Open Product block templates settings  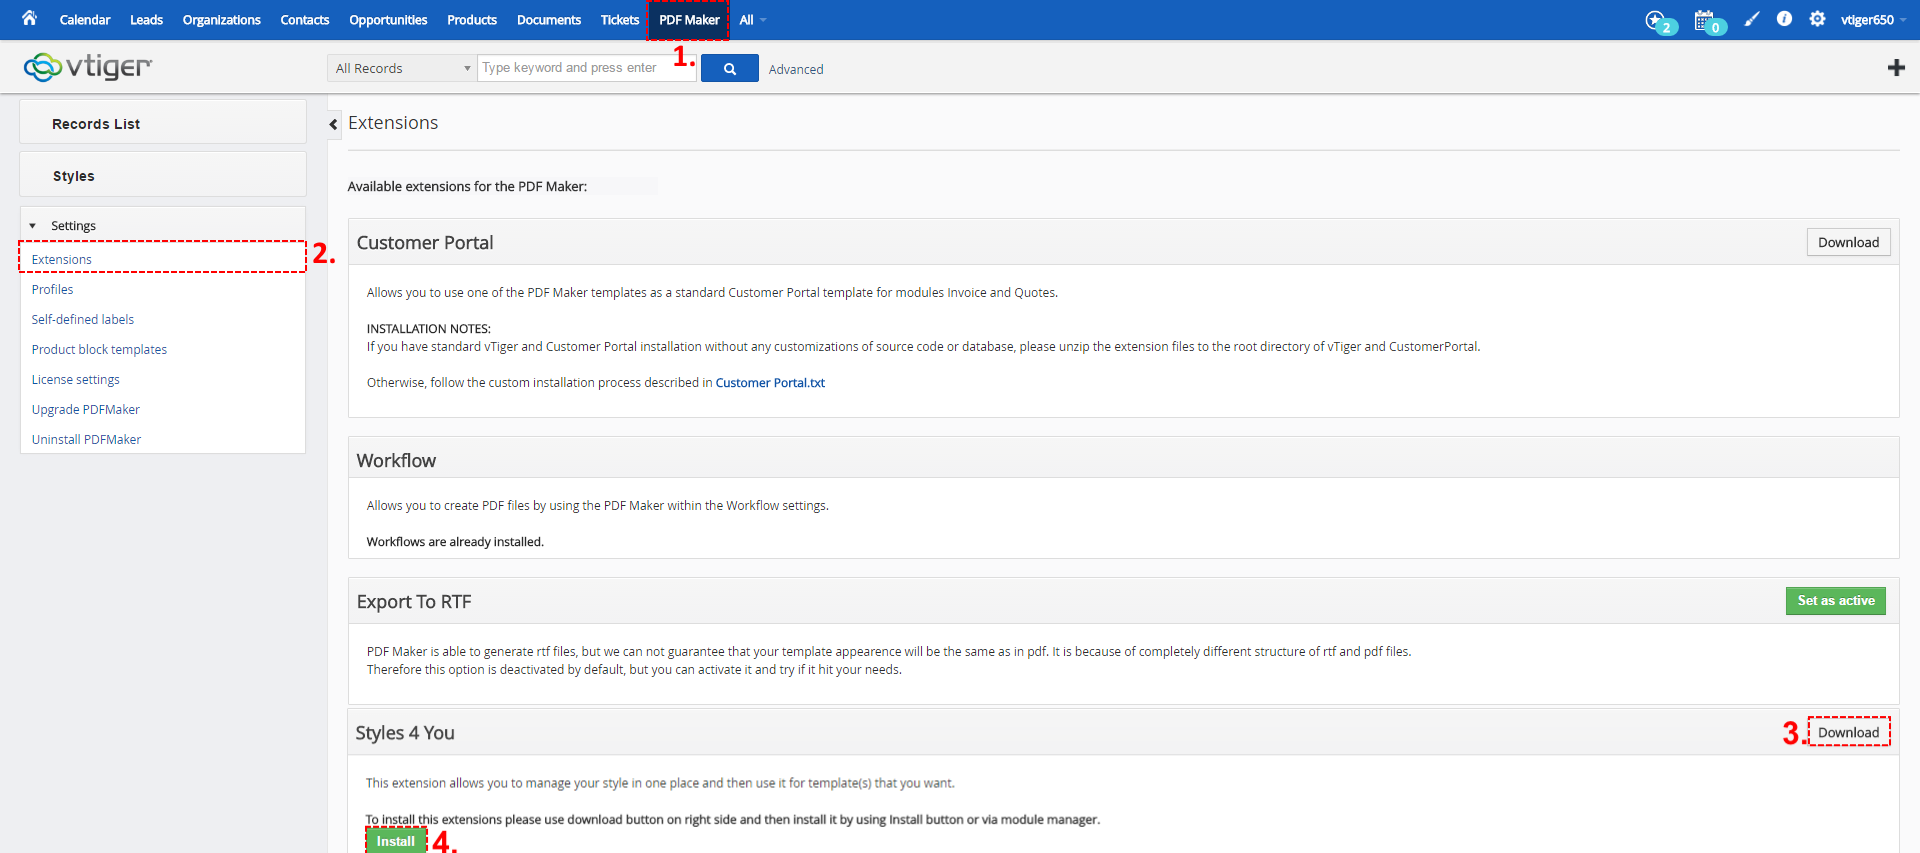pyautogui.click(x=99, y=349)
